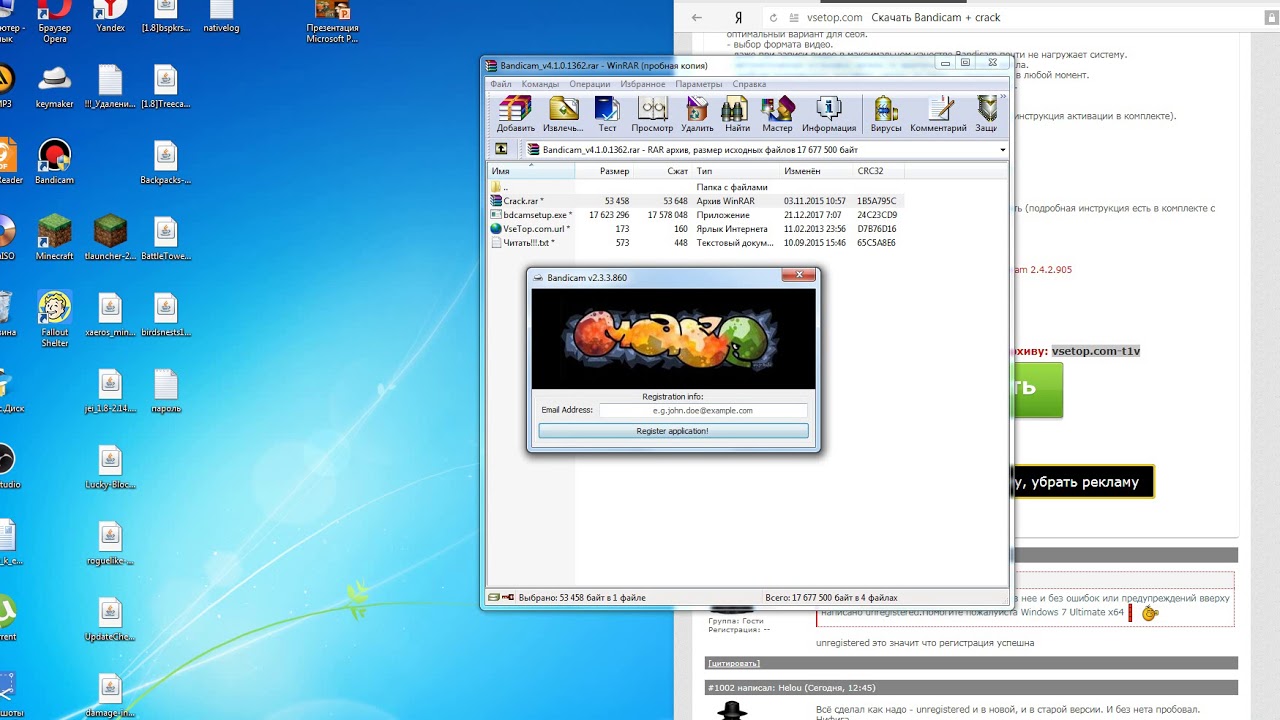Sort the list by the Тип column header
1280x720 pixels.
[x=736, y=171]
